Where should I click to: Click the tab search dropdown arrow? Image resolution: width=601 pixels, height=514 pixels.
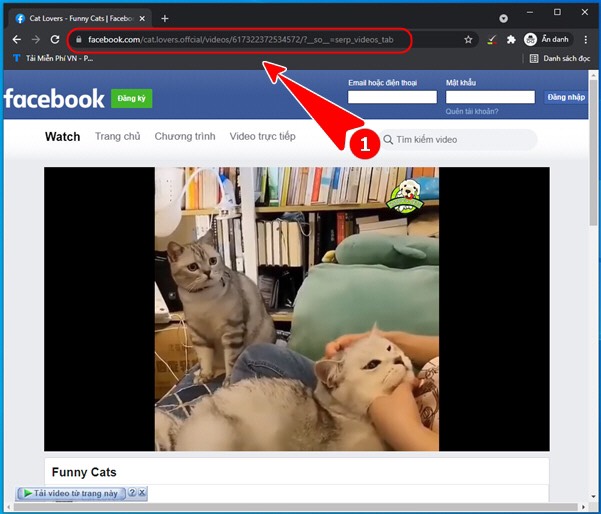[504, 18]
